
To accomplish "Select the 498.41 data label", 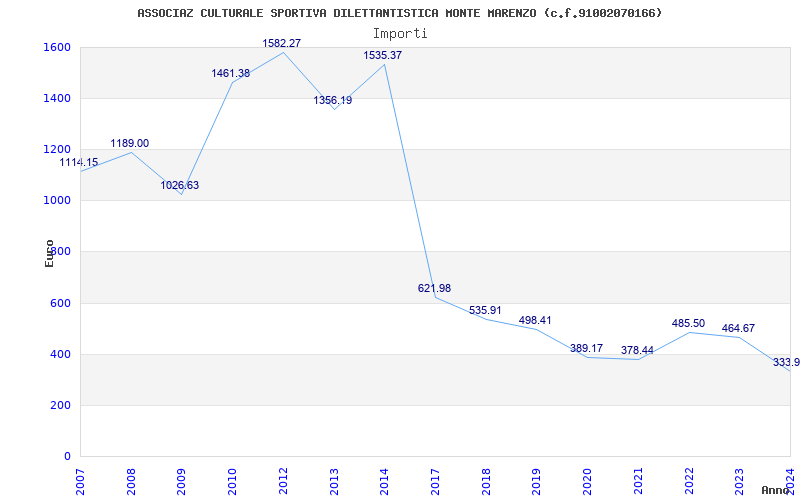I will (535, 320).
